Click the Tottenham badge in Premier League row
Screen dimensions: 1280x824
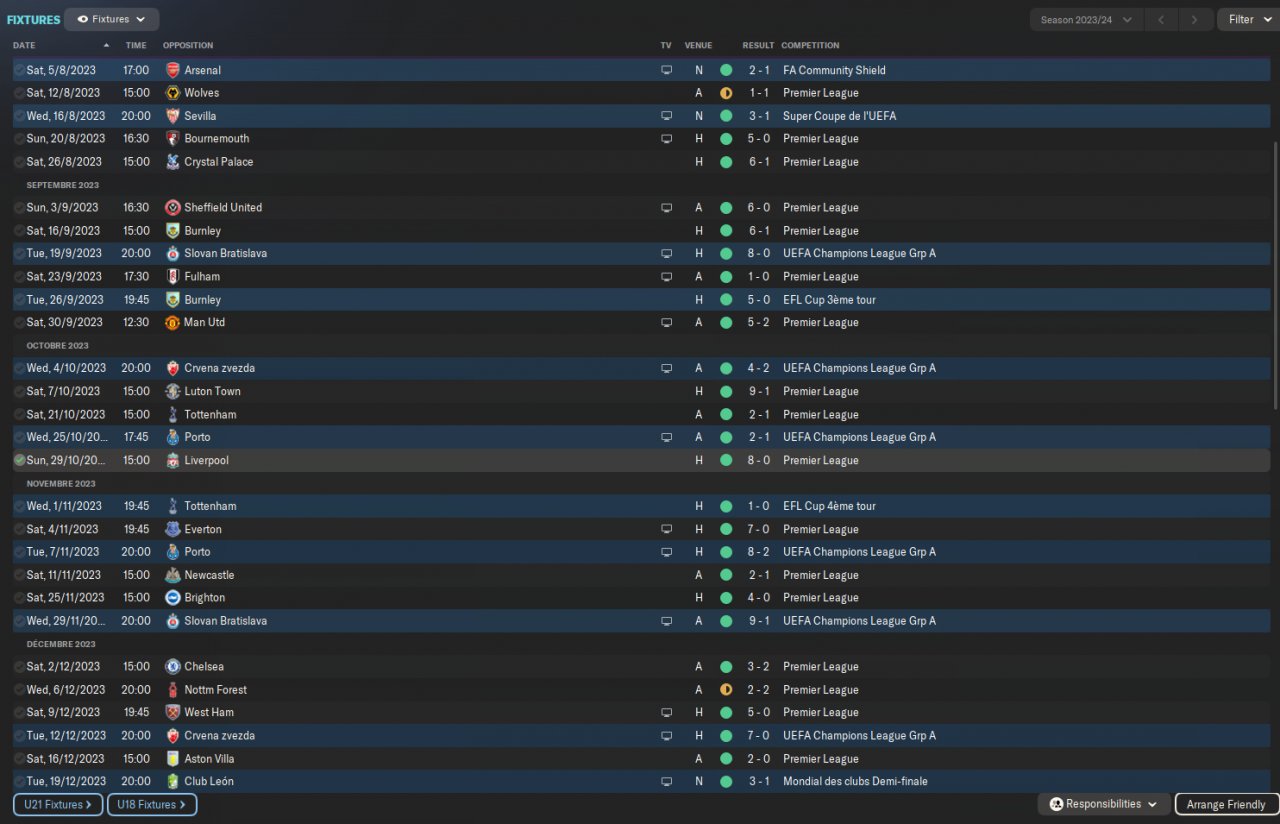click(172, 415)
